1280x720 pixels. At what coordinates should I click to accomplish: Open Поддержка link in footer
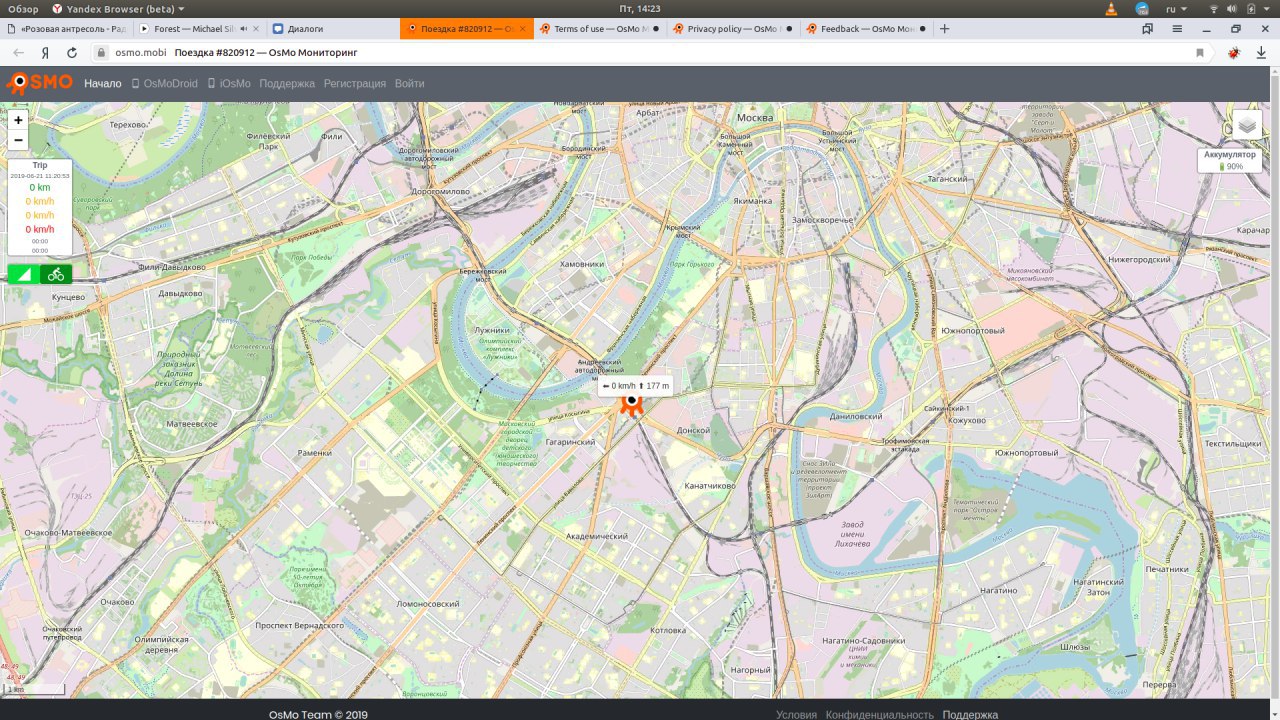[x=970, y=715]
